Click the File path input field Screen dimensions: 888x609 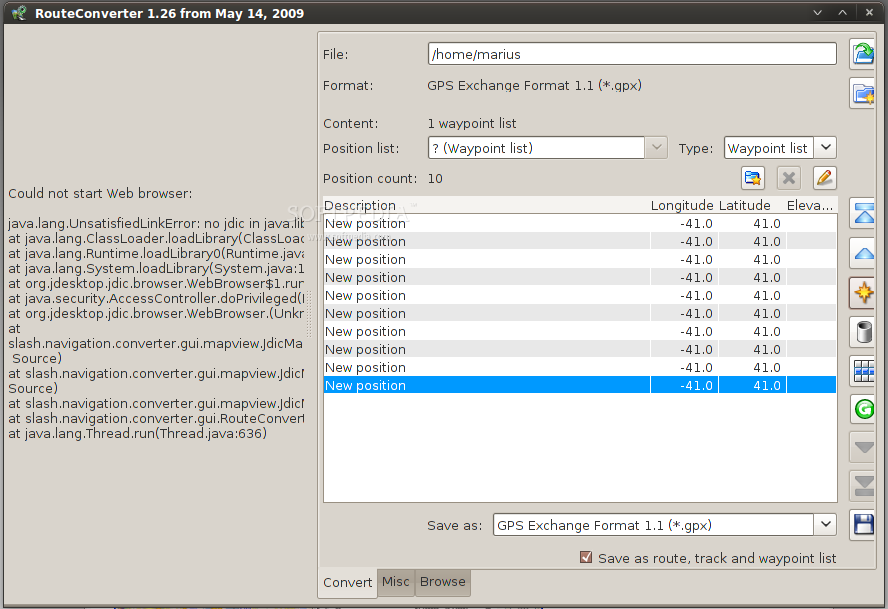click(632, 54)
